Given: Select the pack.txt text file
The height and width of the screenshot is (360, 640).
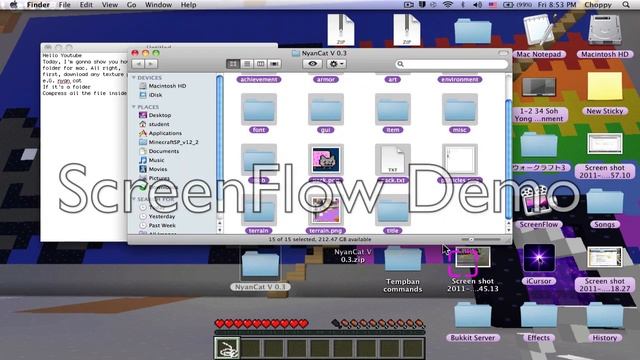Looking at the screenshot, I should pos(392,160).
